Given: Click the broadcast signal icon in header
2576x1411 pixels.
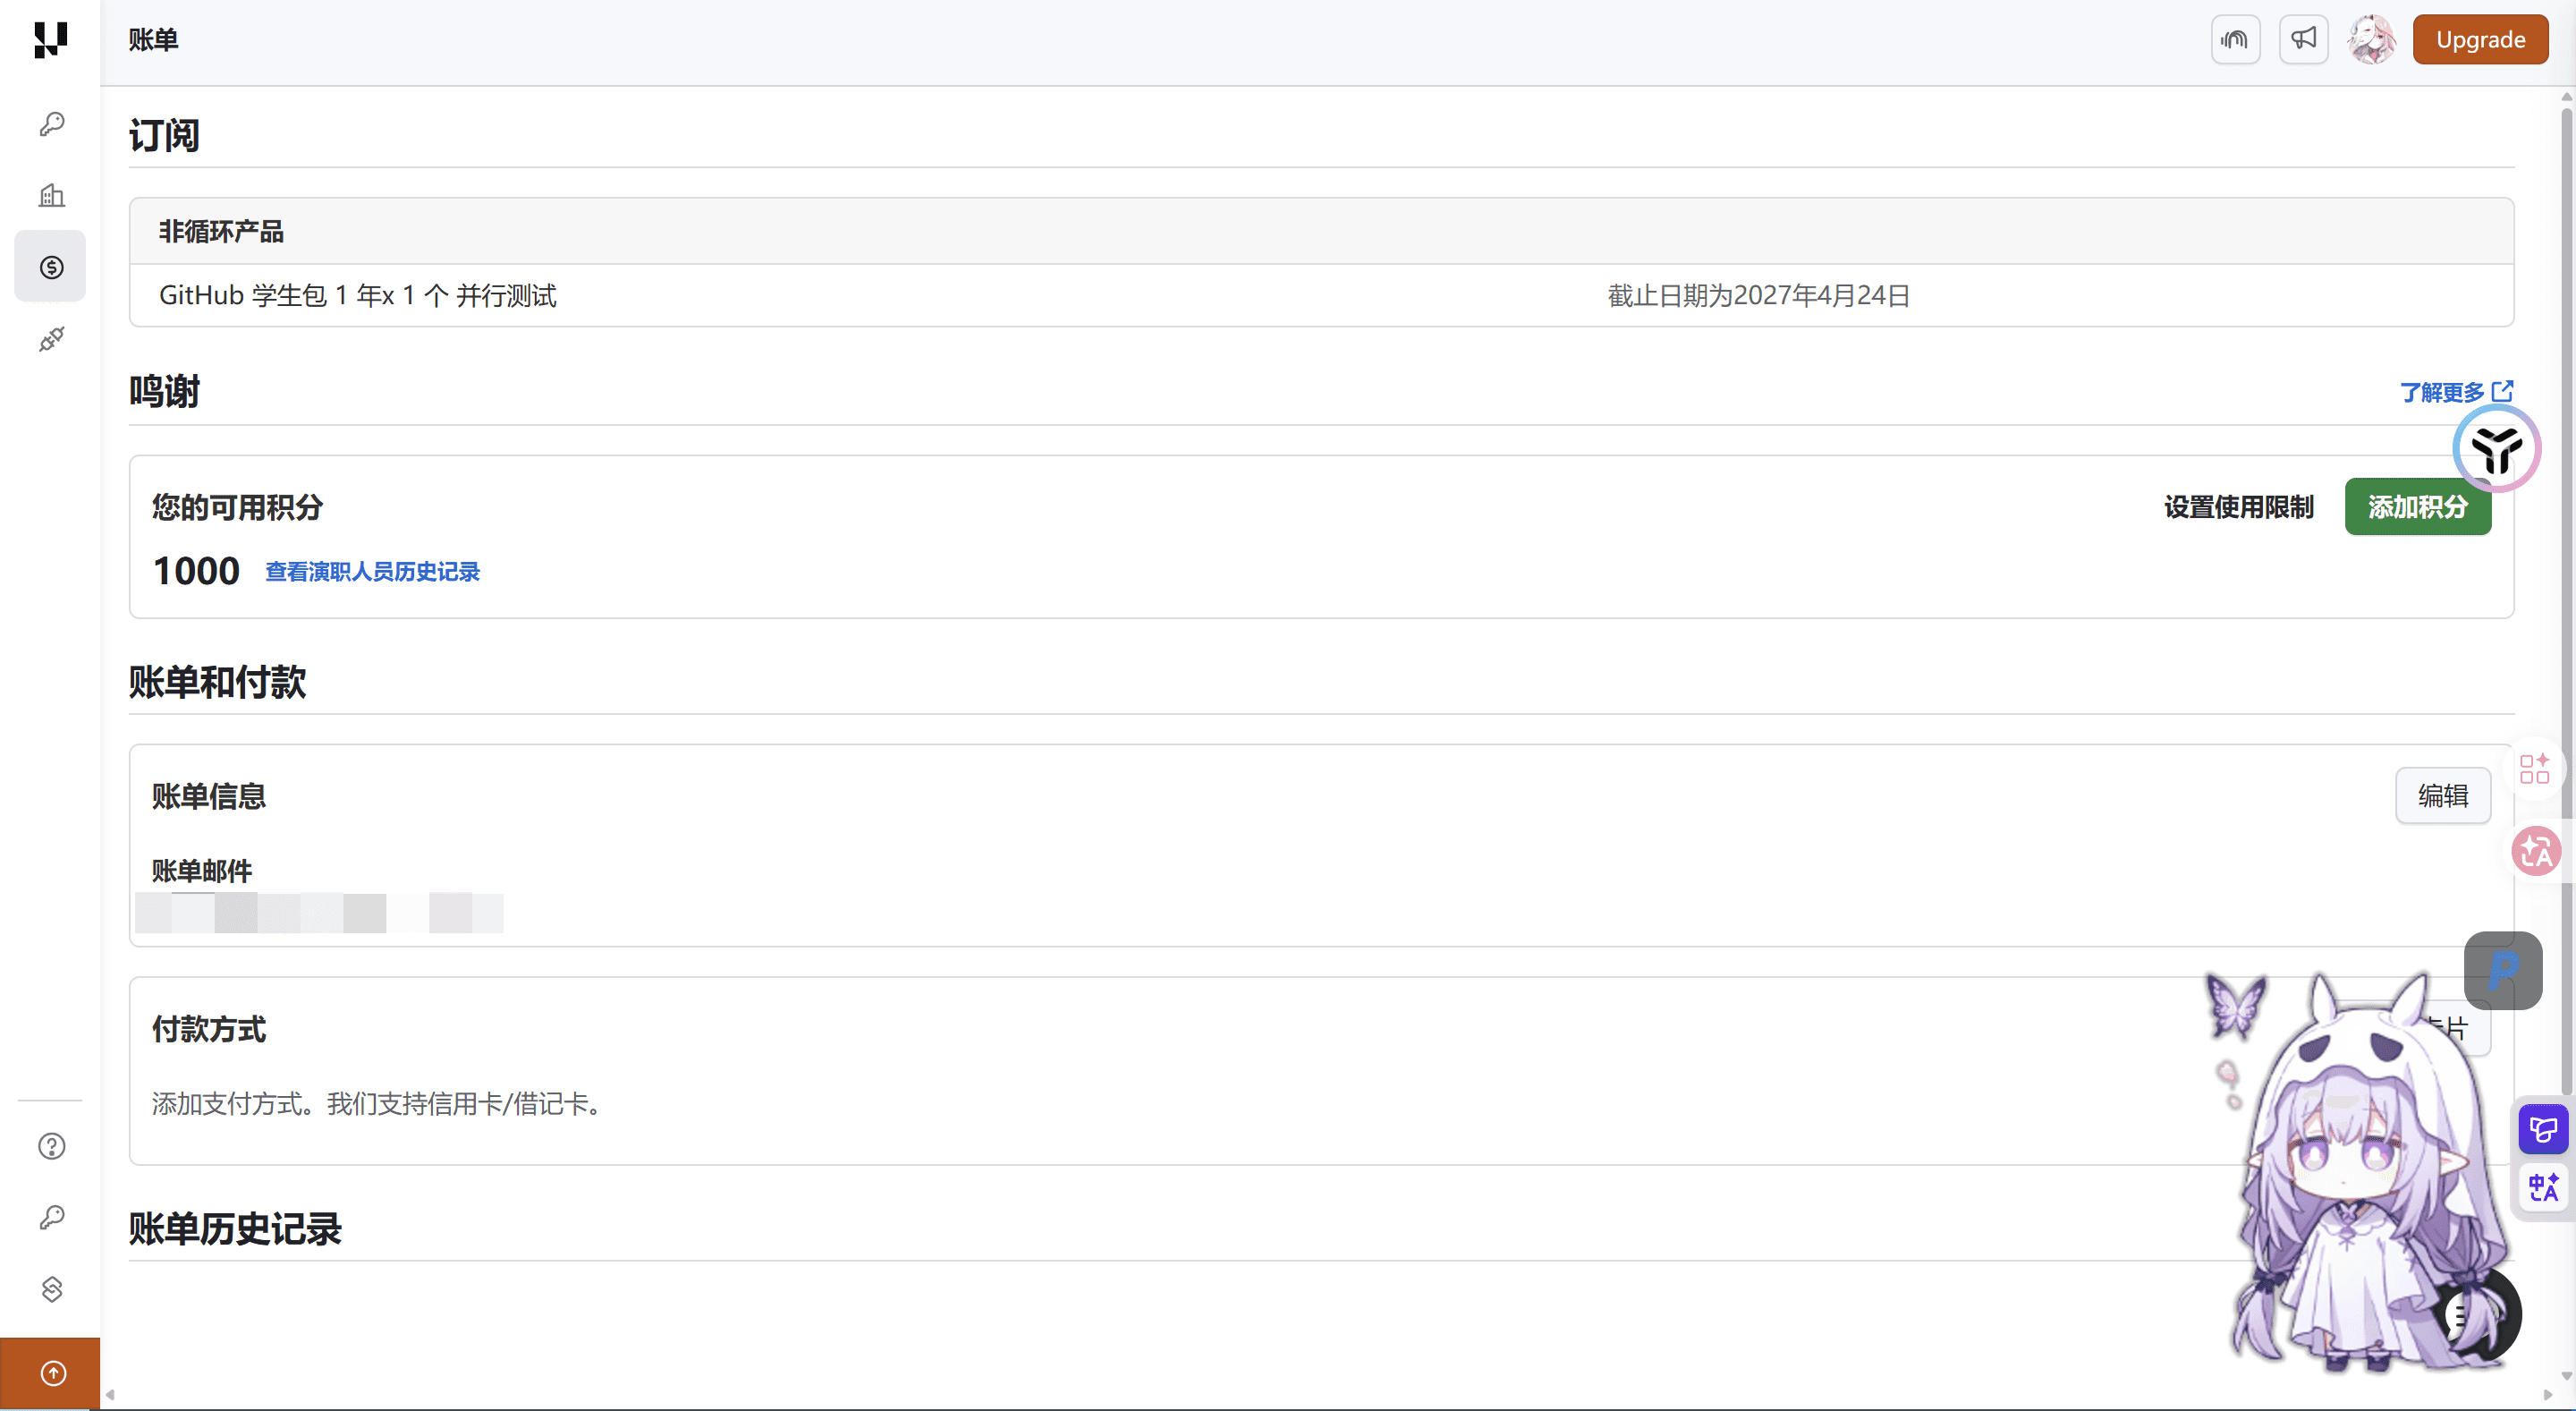Looking at the screenshot, I should pyautogui.click(x=2235, y=39).
